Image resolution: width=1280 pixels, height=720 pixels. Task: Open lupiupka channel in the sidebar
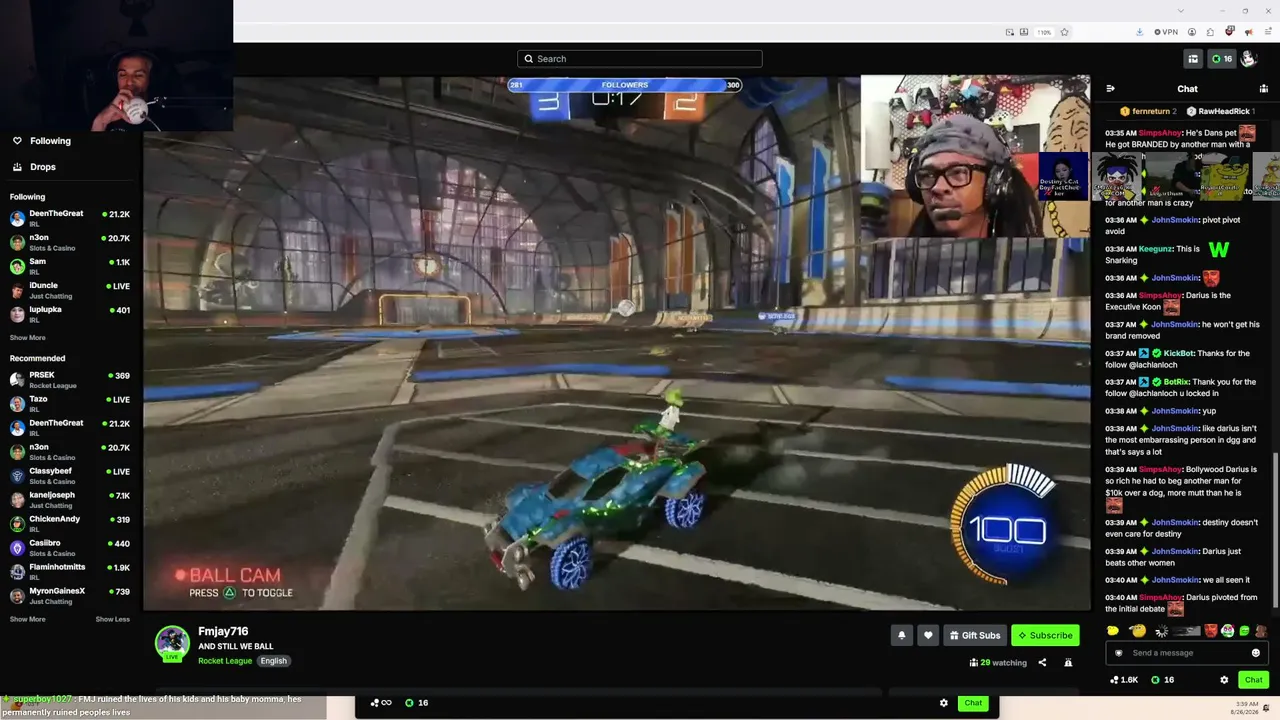(70, 314)
